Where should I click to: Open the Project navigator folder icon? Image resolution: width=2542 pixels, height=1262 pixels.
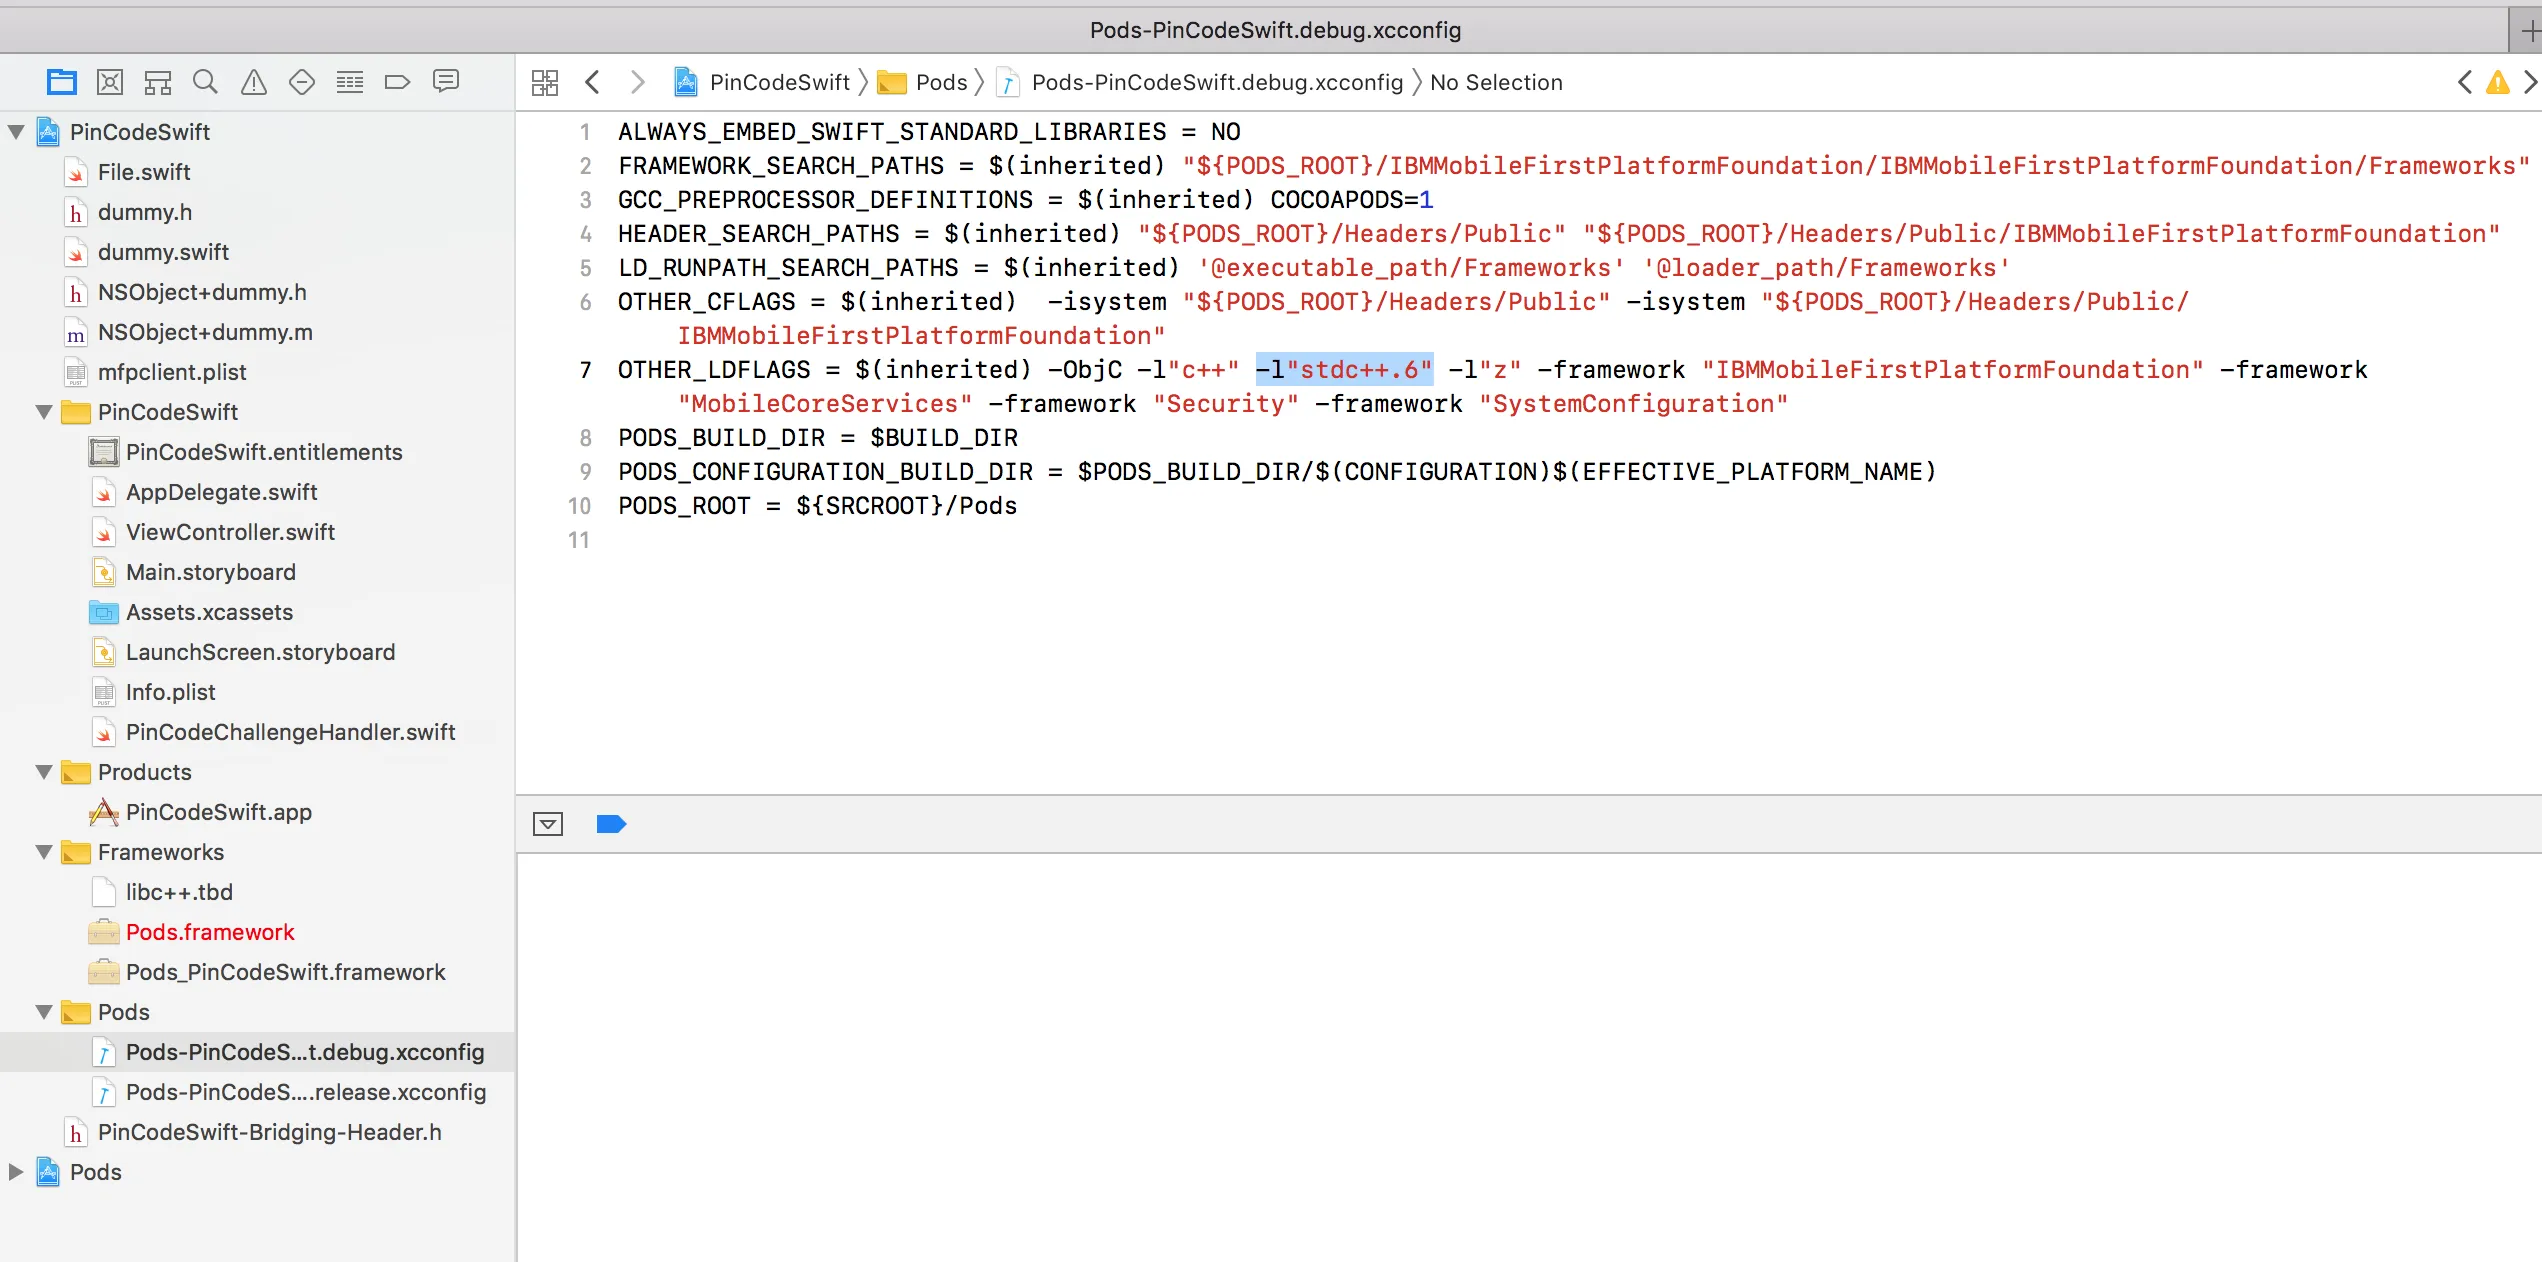[x=62, y=82]
